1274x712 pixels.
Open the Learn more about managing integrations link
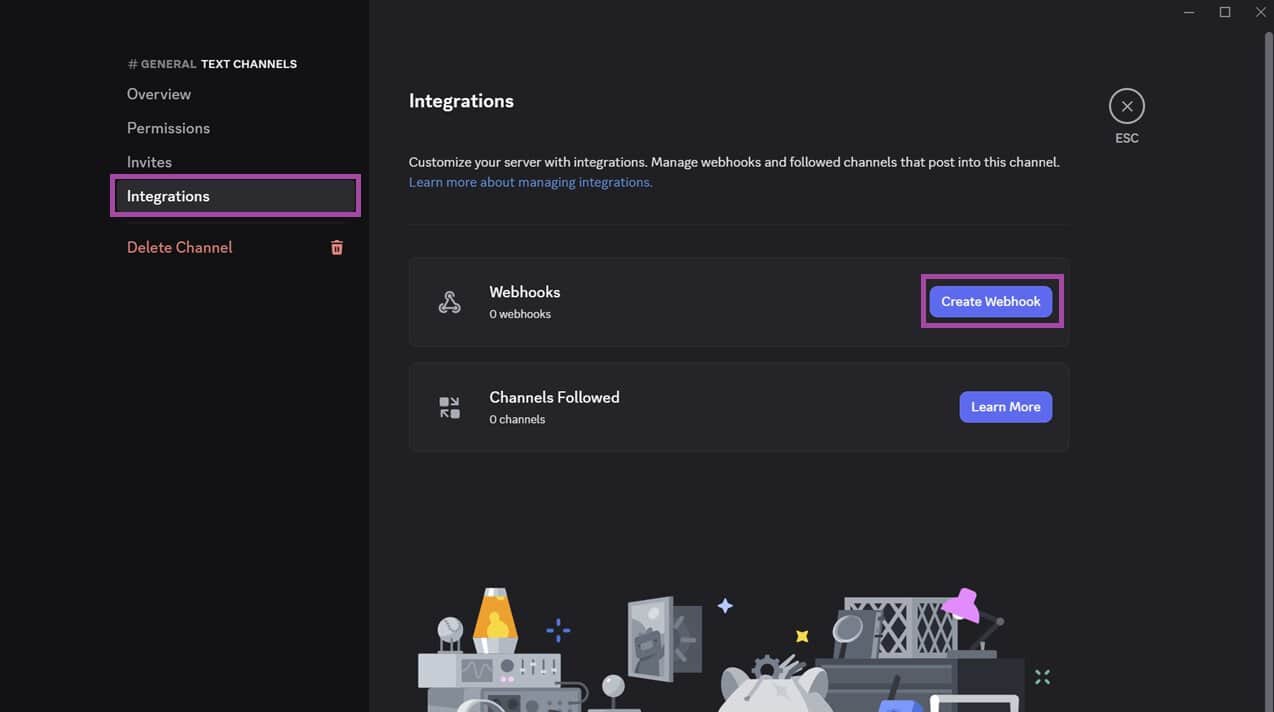[x=530, y=182]
